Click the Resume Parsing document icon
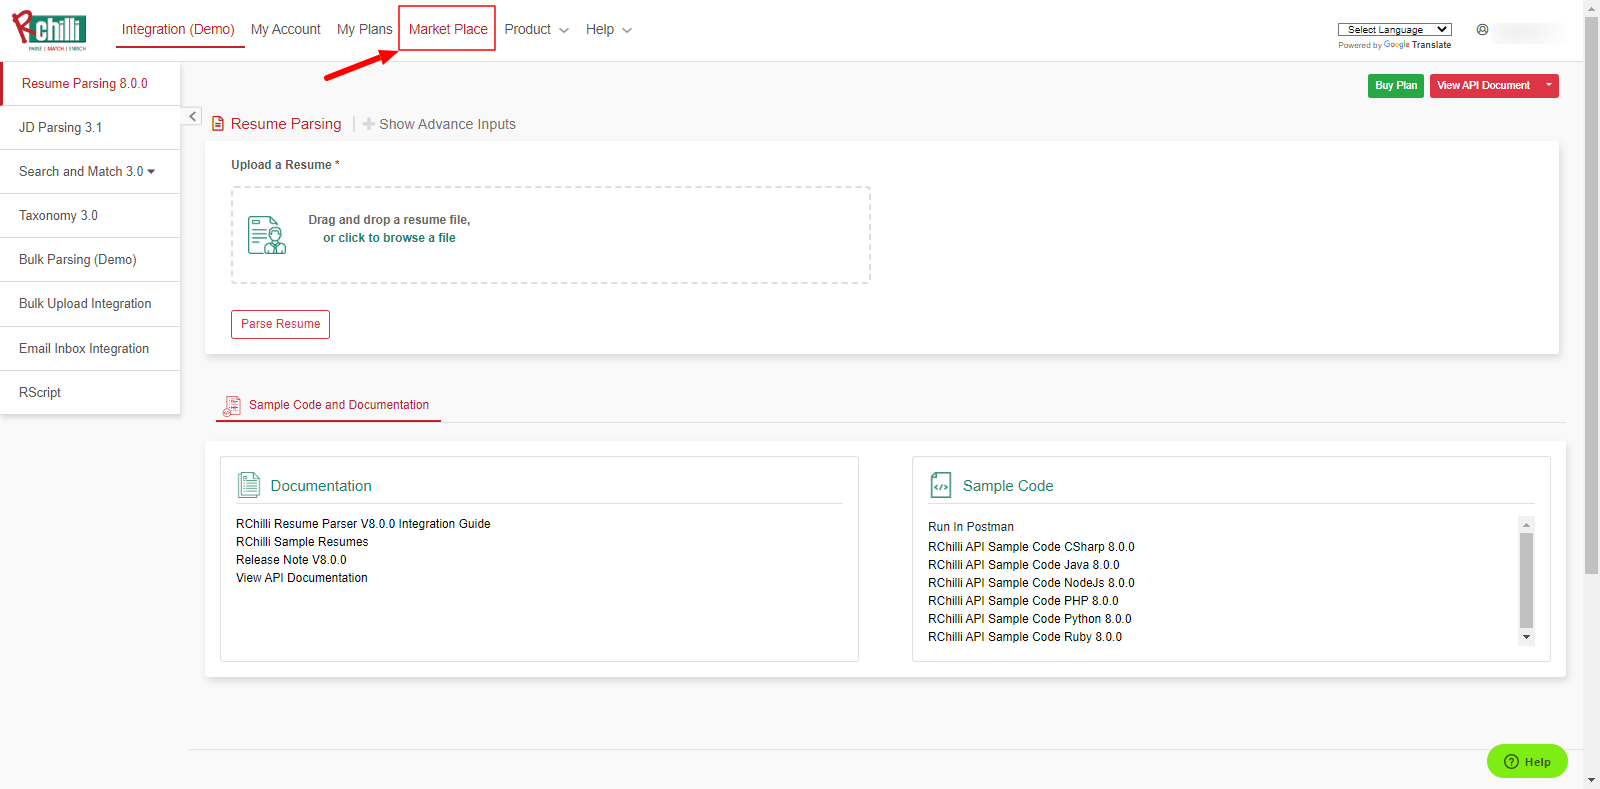1600x789 pixels. 218,124
